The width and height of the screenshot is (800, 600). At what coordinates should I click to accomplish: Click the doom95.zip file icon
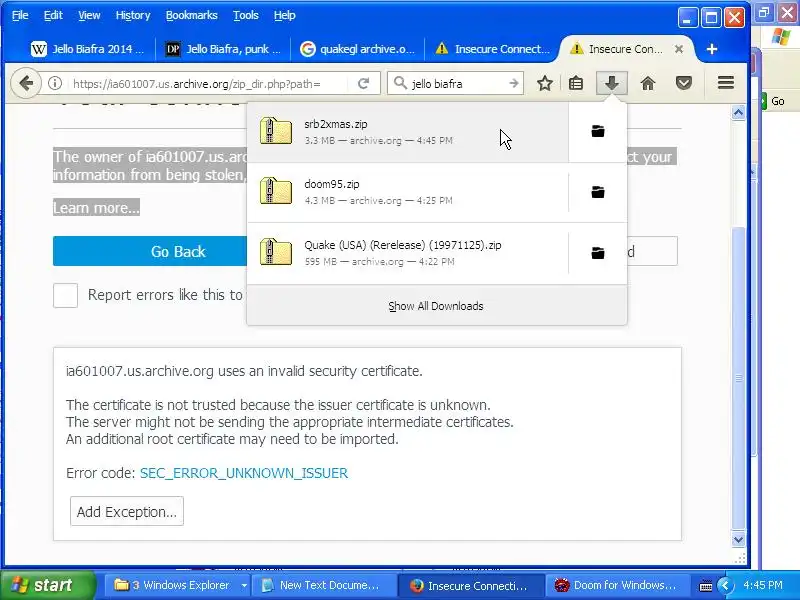point(276,191)
